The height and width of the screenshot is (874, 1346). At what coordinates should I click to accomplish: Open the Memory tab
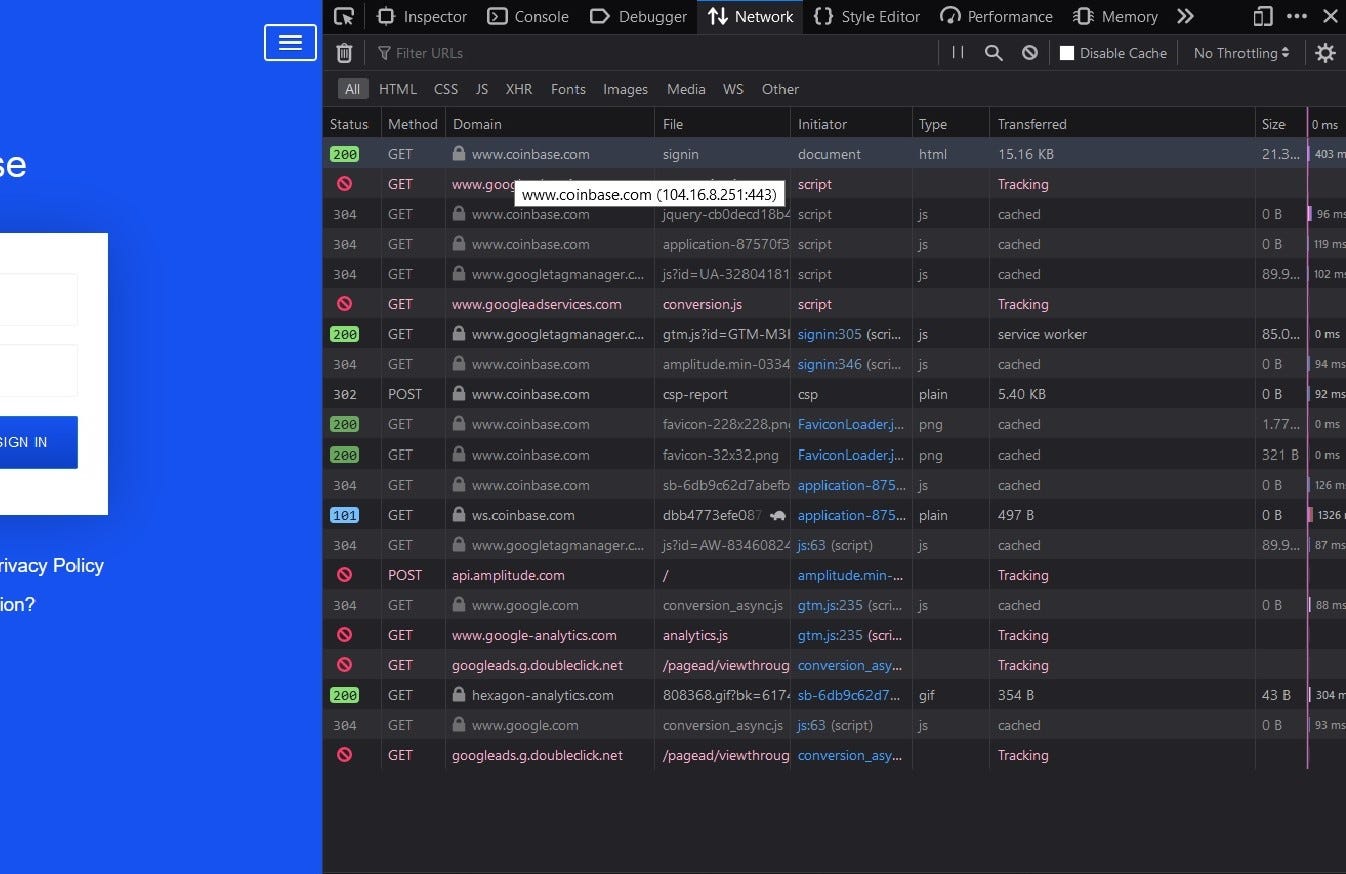click(x=1115, y=16)
